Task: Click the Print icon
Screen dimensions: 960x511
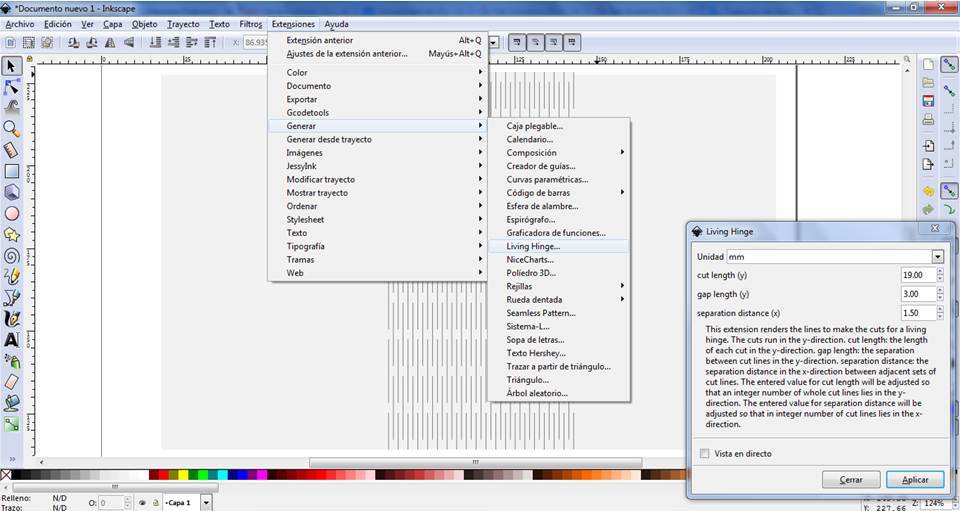Action: tap(928, 119)
